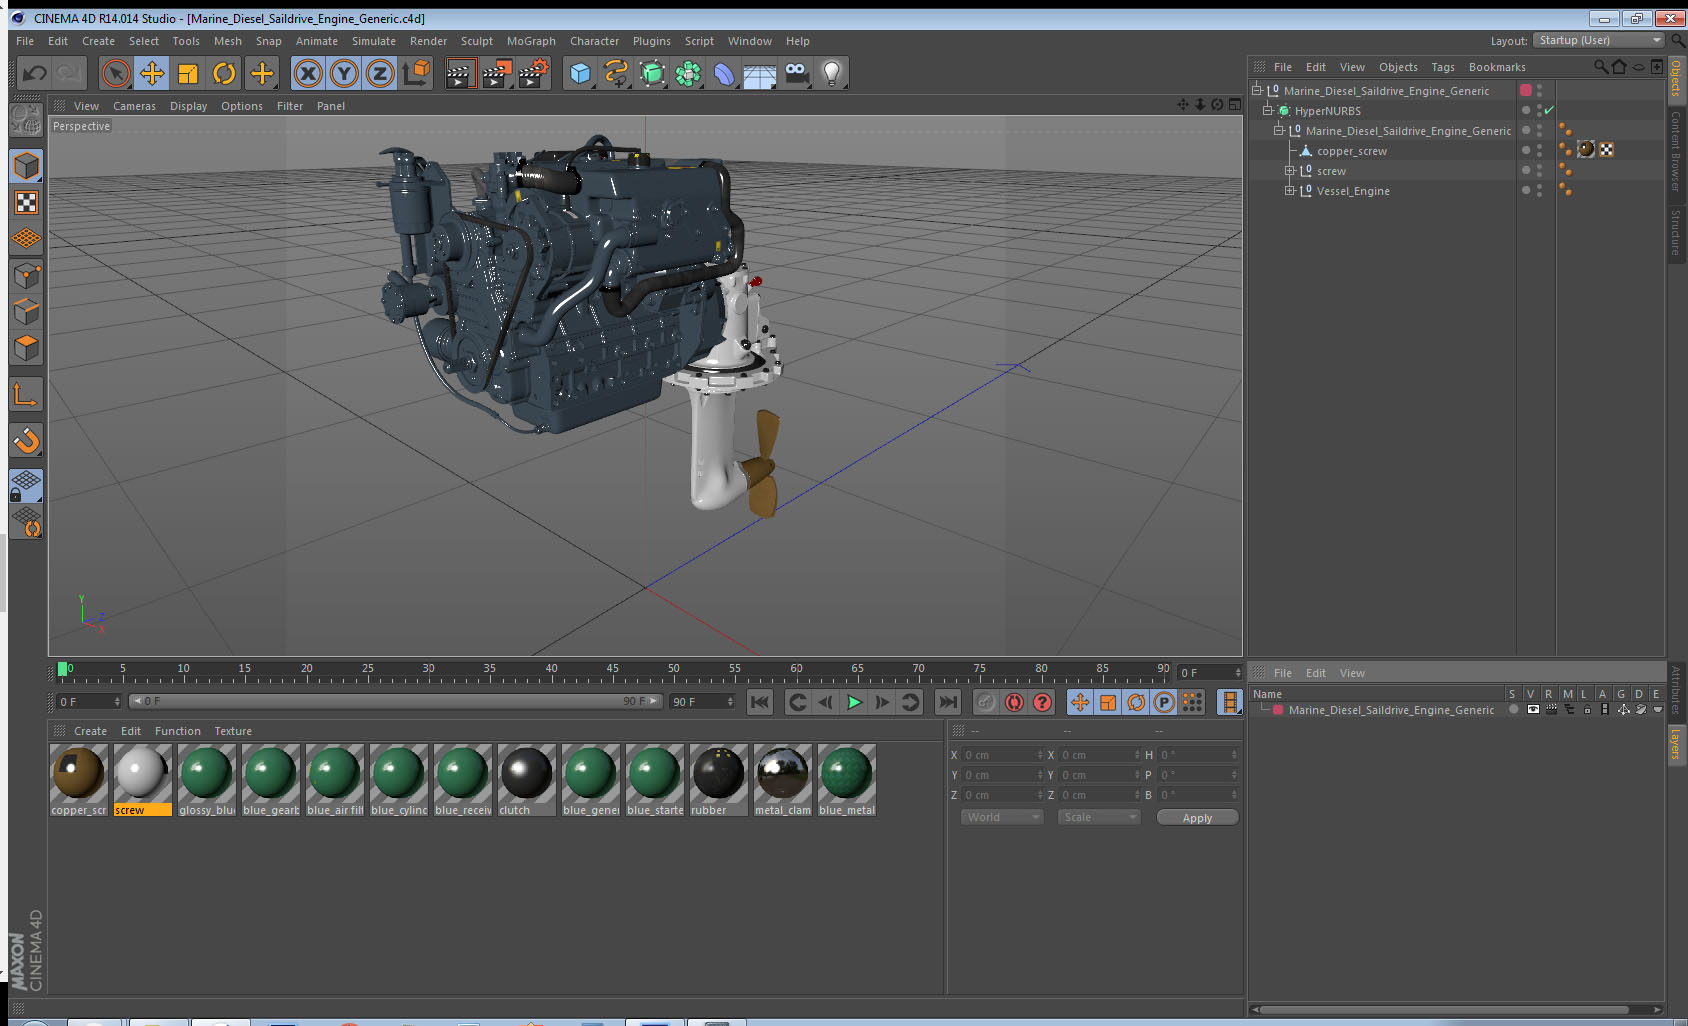Toggle Snap magnet icon
The width and height of the screenshot is (1688, 1026).
26,440
